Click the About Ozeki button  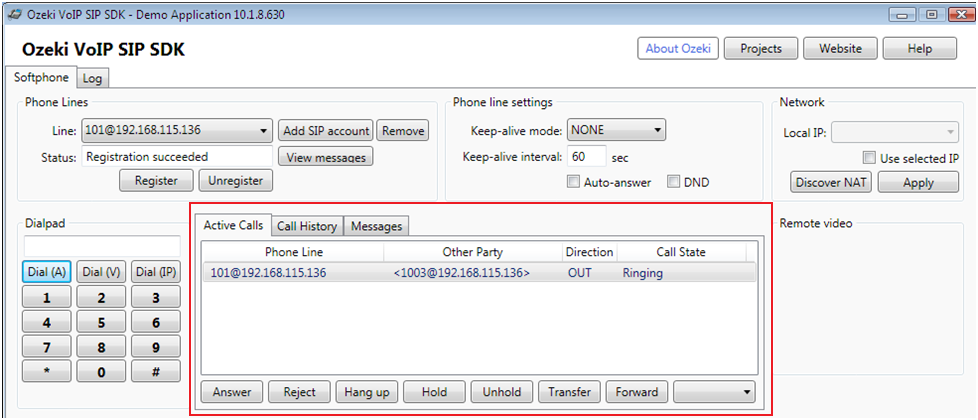pos(678,48)
